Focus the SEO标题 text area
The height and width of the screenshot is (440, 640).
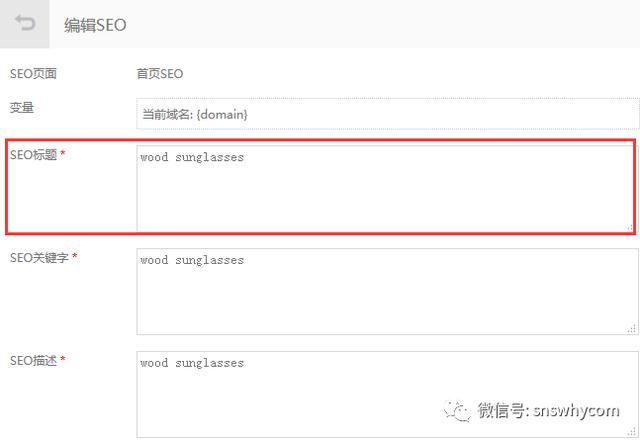coord(386,189)
